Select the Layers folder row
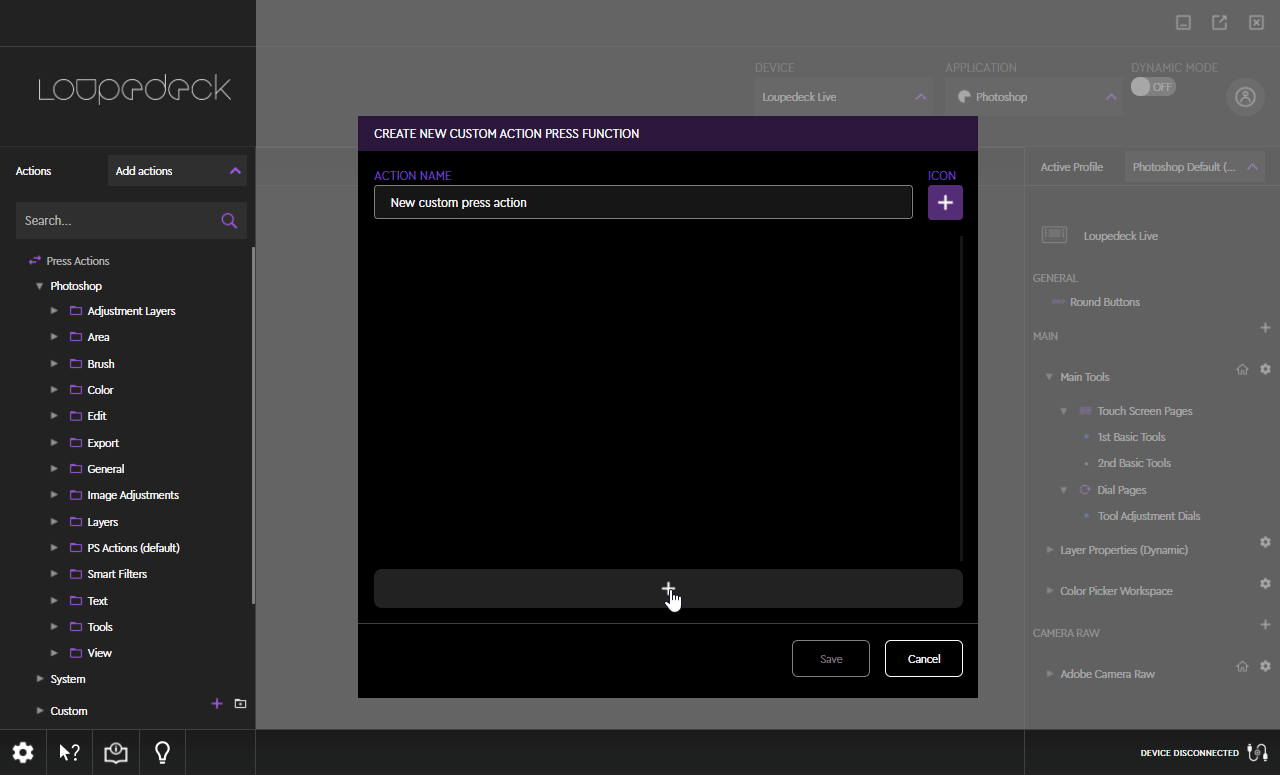Image resolution: width=1280 pixels, height=775 pixels. pos(102,522)
